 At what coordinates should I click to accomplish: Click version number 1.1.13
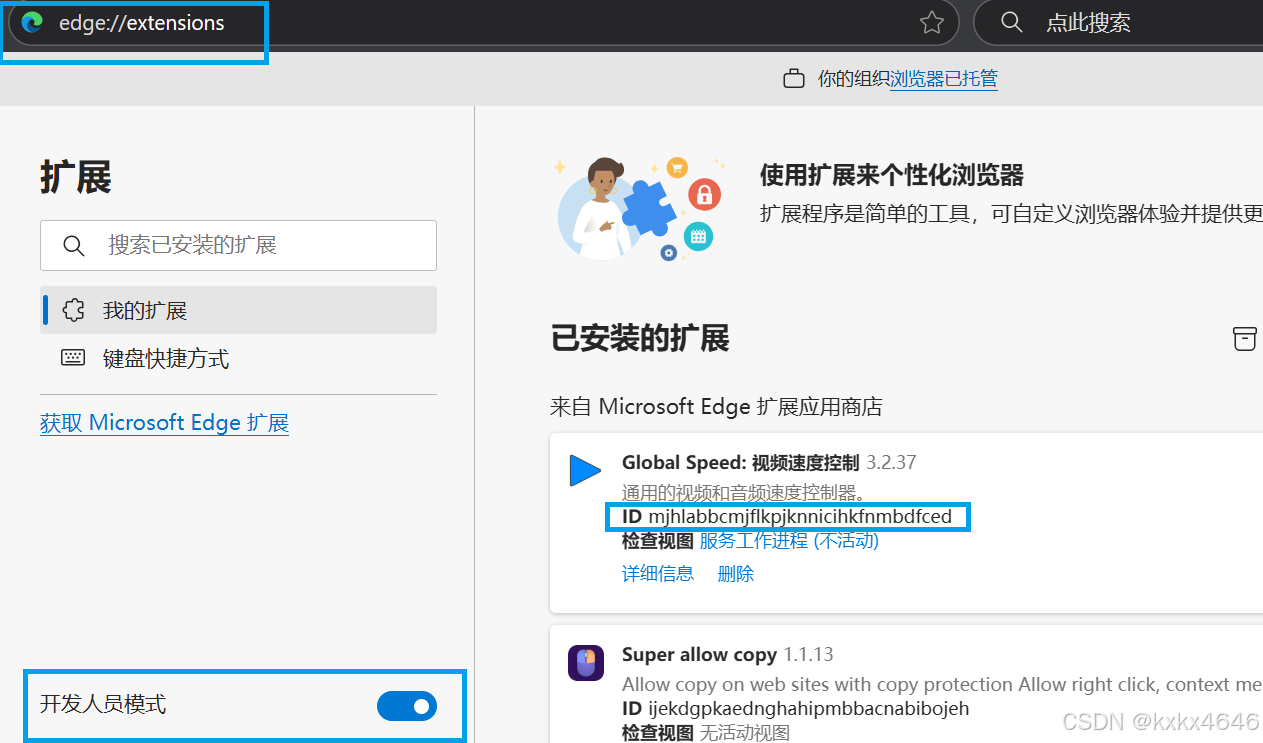[808, 655]
